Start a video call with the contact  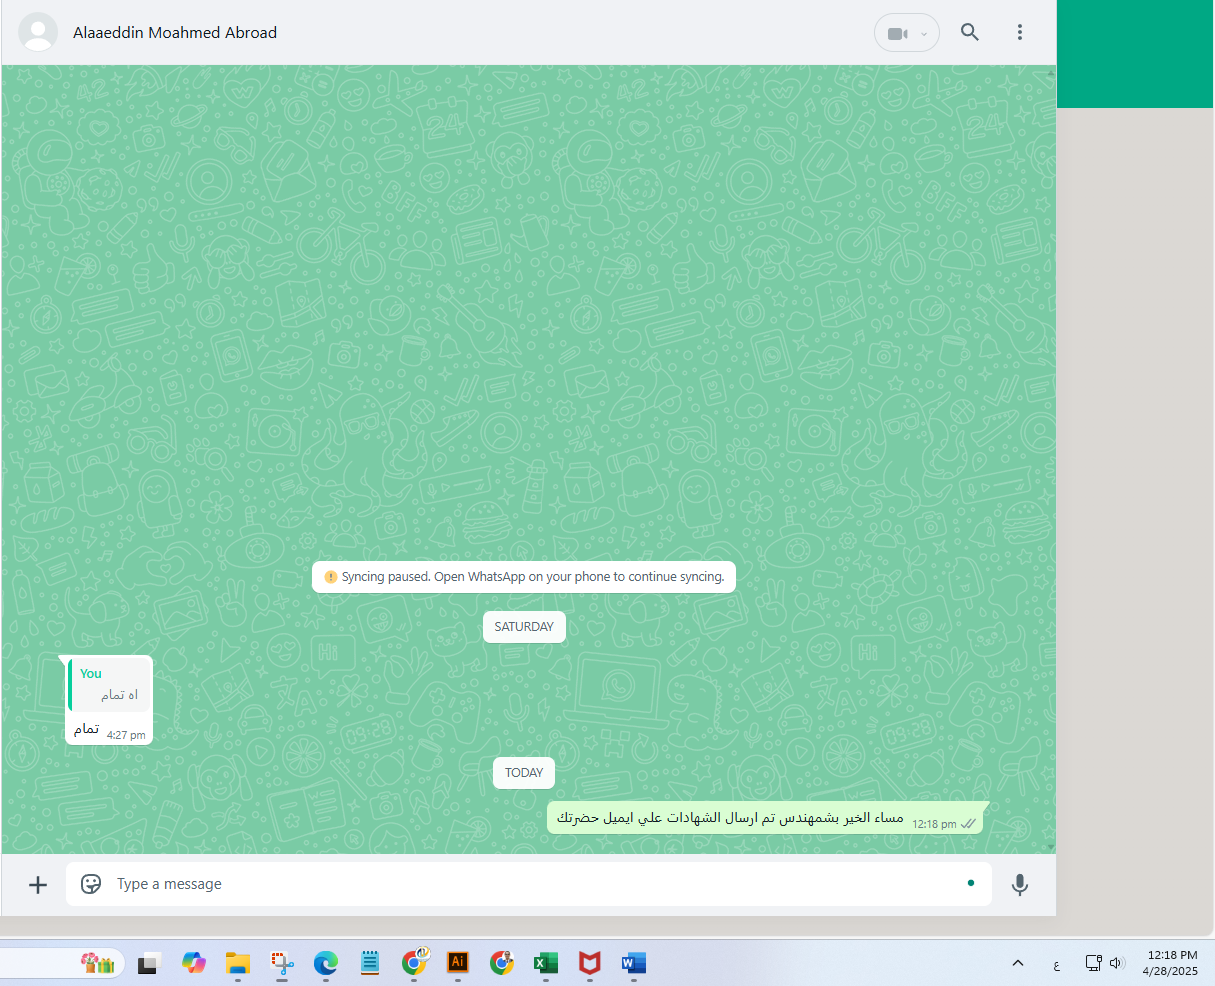pos(898,33)
